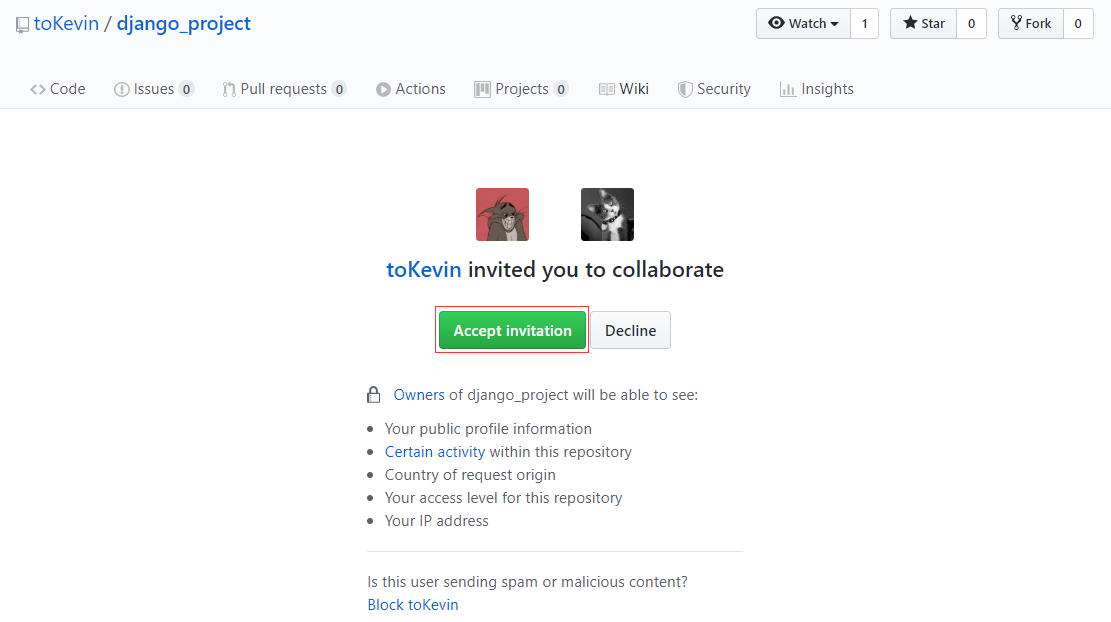Viewport: 1111px width, 622px height.
Task: Click 'Country of request origin' text
Action: (x=470, y=475)
